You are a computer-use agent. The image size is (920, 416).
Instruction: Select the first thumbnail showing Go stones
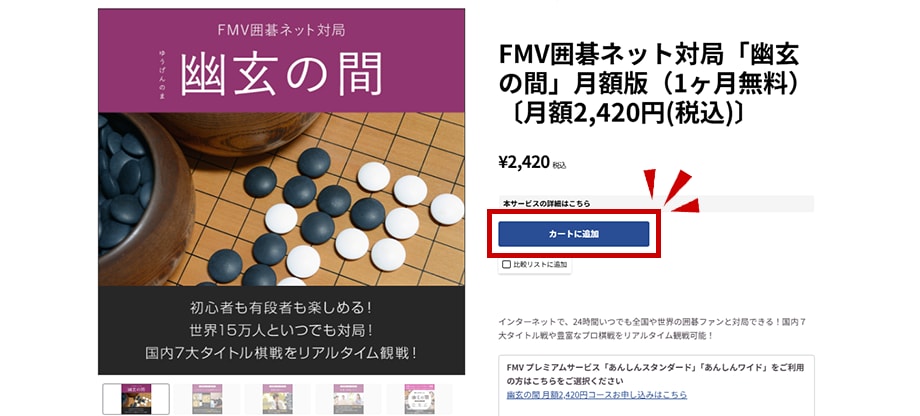click(136, 399)
